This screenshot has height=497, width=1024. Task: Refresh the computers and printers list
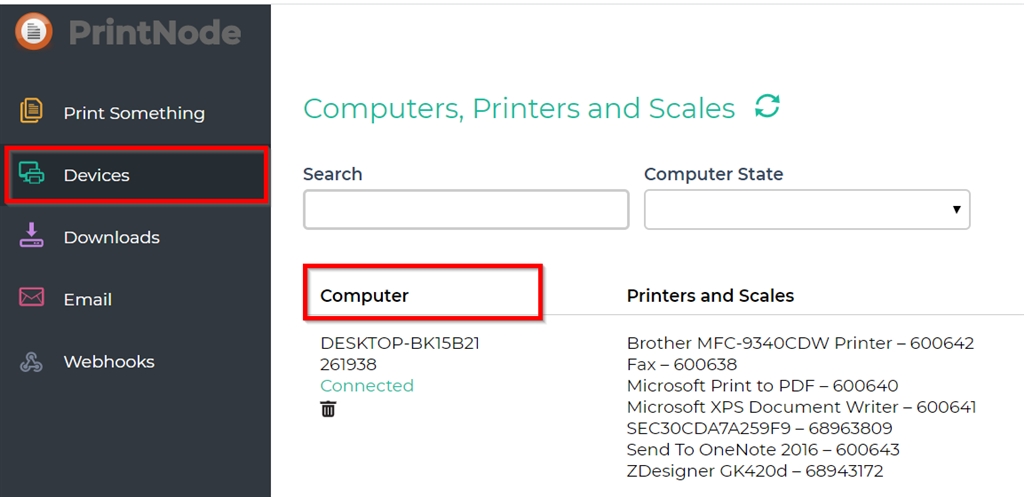point(767,106)
